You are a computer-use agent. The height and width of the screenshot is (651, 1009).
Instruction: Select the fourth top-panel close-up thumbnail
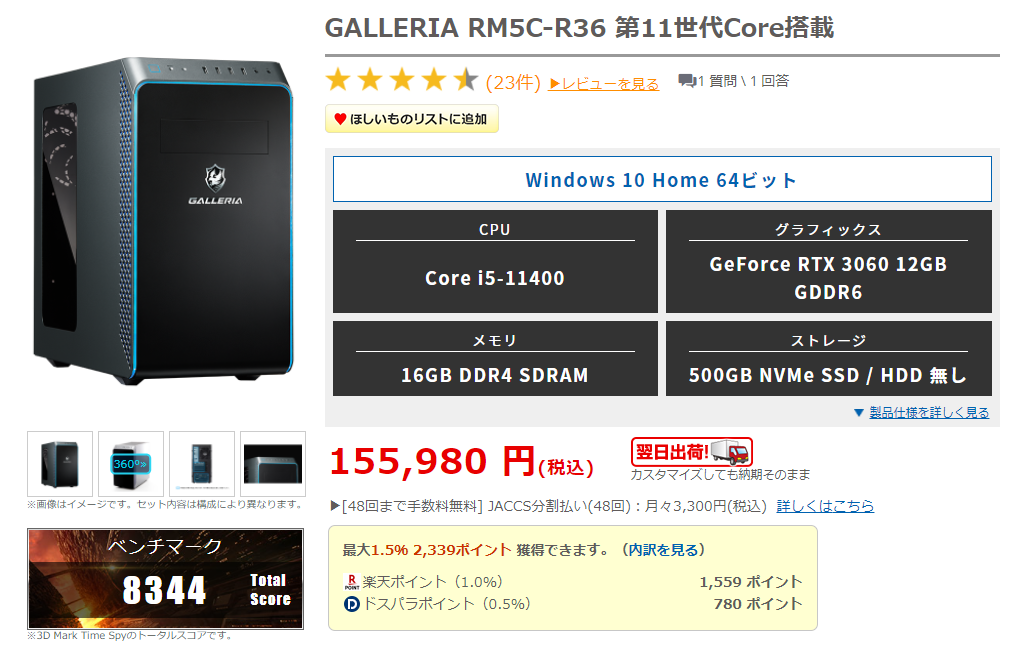273,464
